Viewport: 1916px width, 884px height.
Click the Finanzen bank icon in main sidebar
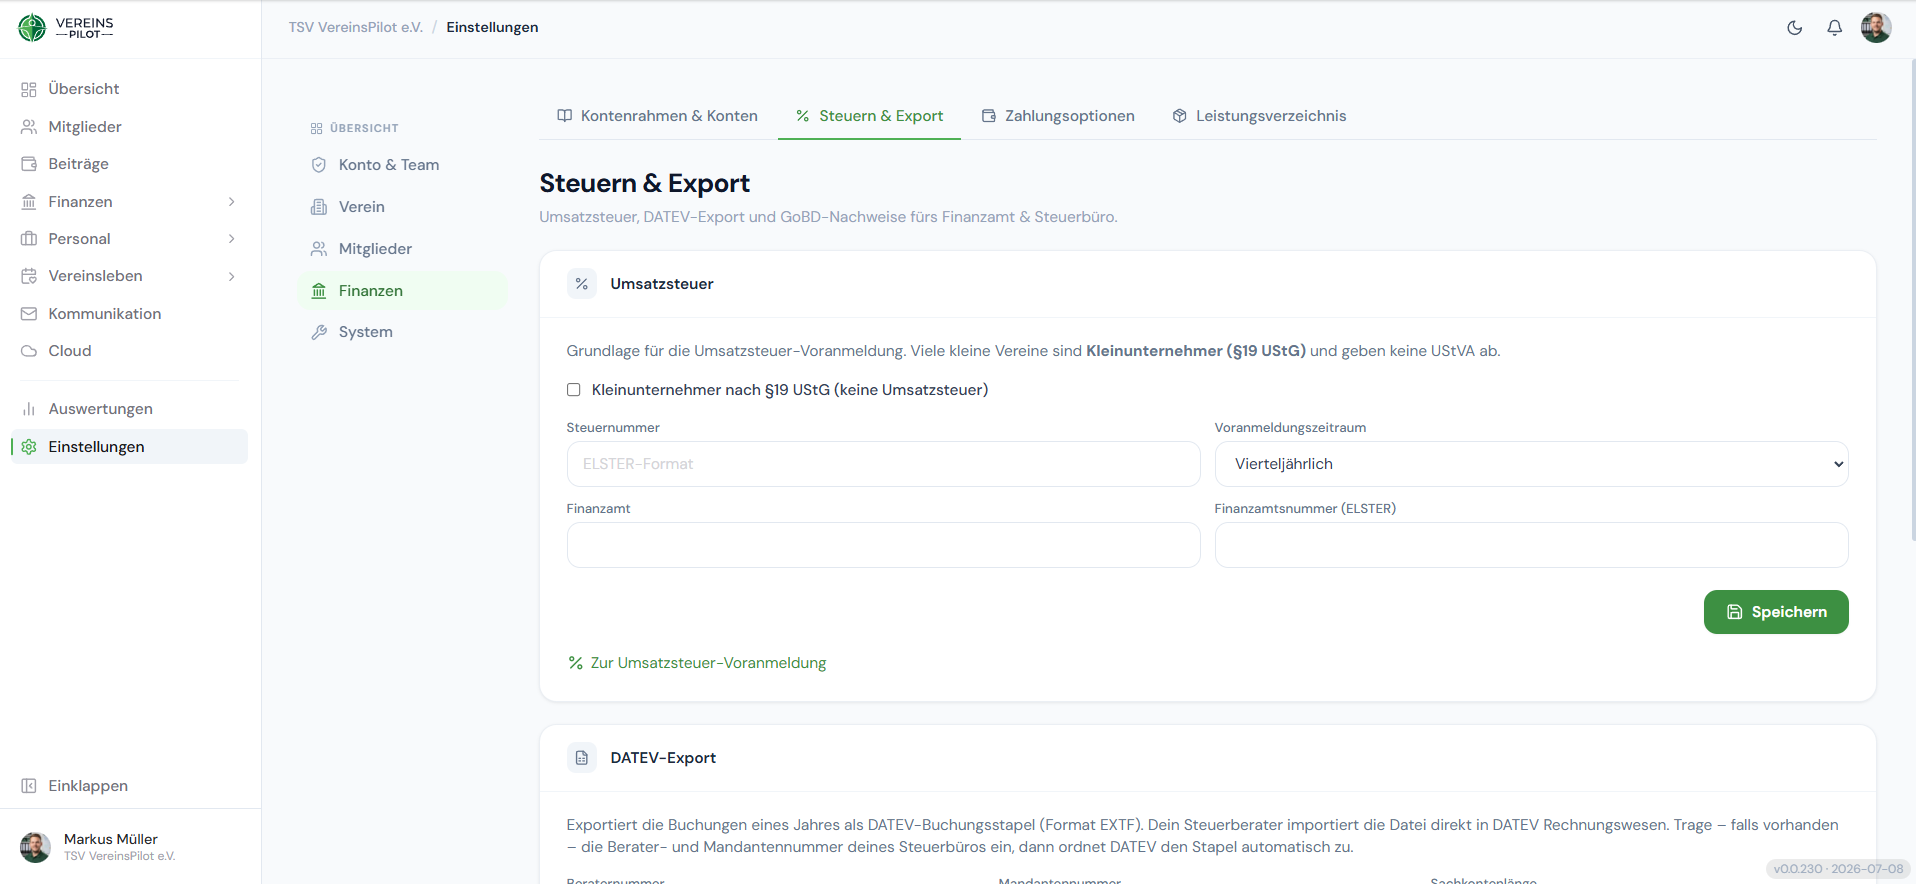pyautogui.click(x=29, y=202)
